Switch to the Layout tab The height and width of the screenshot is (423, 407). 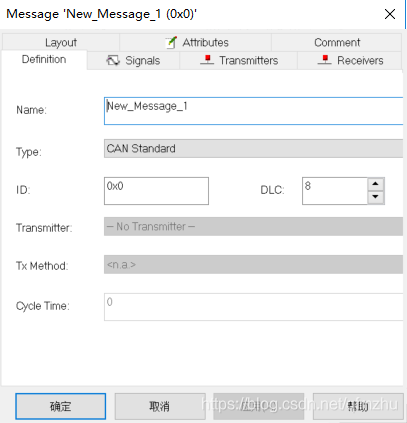pos(61,42)
